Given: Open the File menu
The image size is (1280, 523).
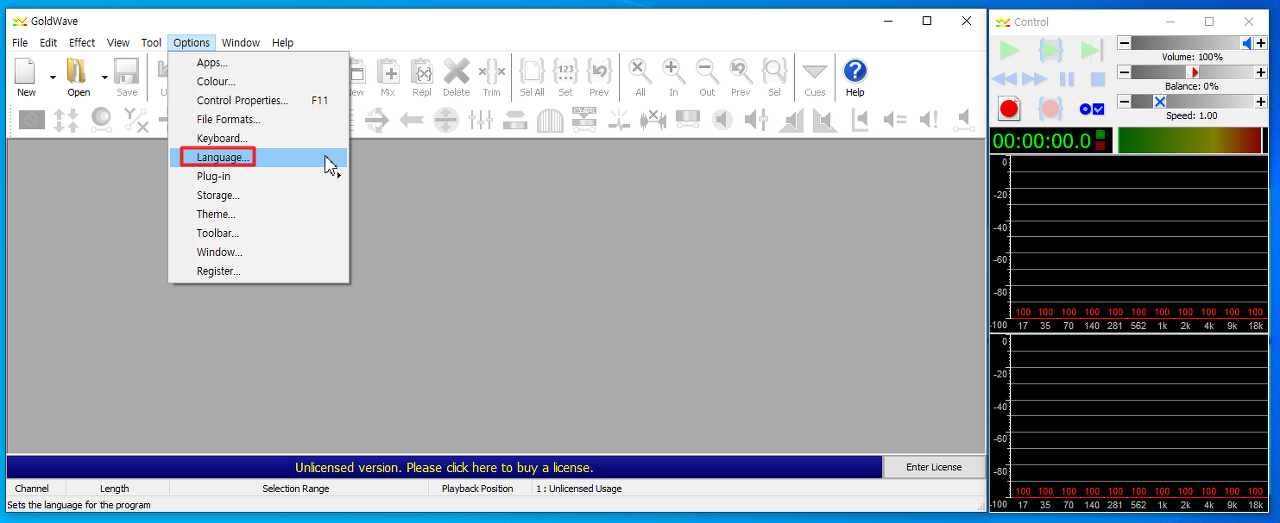Looking at the screenshot, I should 20,43.
